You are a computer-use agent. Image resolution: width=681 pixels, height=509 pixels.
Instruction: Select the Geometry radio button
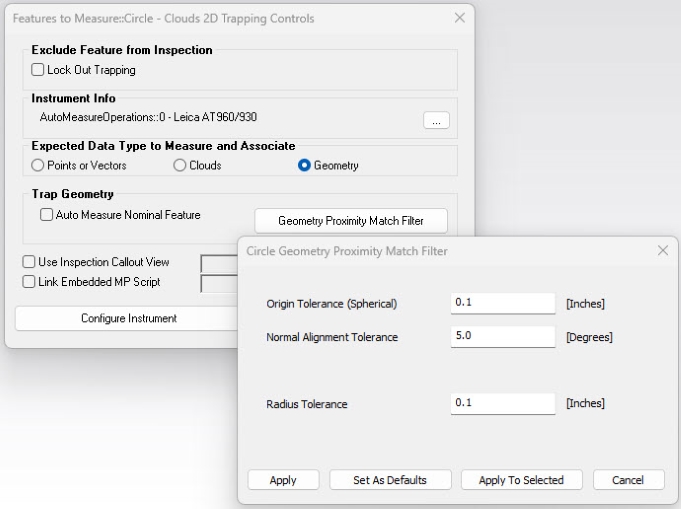coord(304,165)
